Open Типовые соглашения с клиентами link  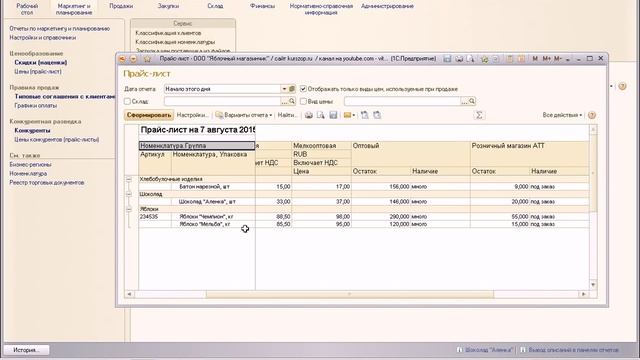pos(65,97)
